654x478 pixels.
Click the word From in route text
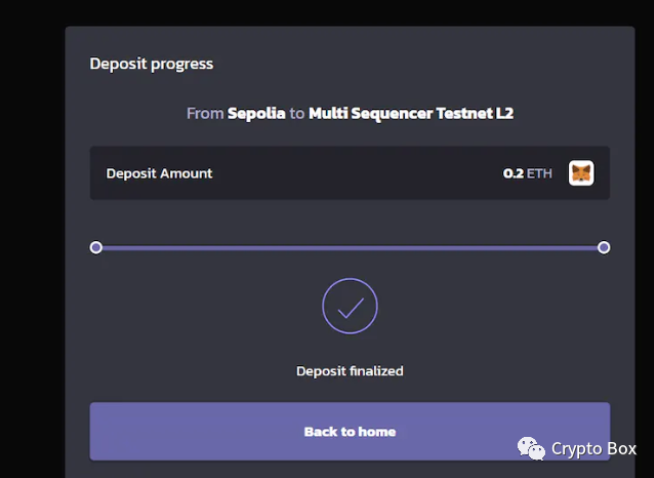(205, 113)
